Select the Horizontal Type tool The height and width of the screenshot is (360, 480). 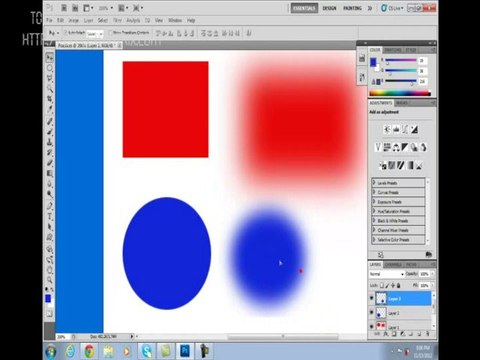pyautogui.click(x=50, y=217)
